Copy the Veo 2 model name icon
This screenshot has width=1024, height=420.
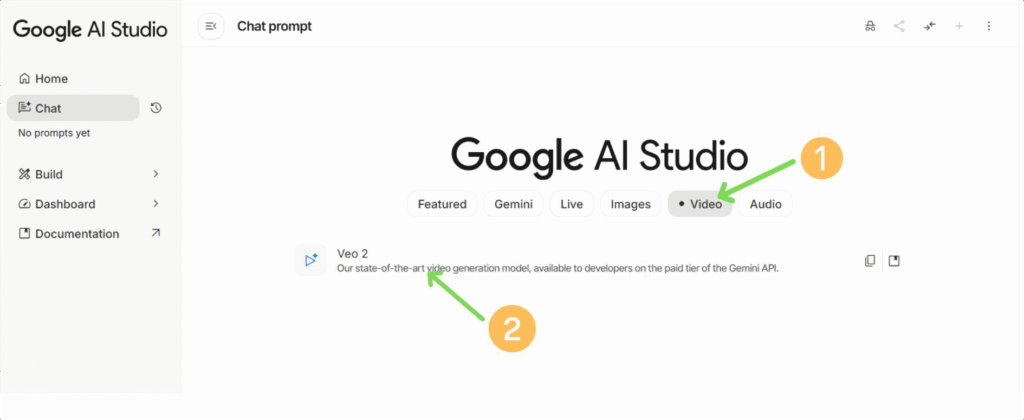870,261
